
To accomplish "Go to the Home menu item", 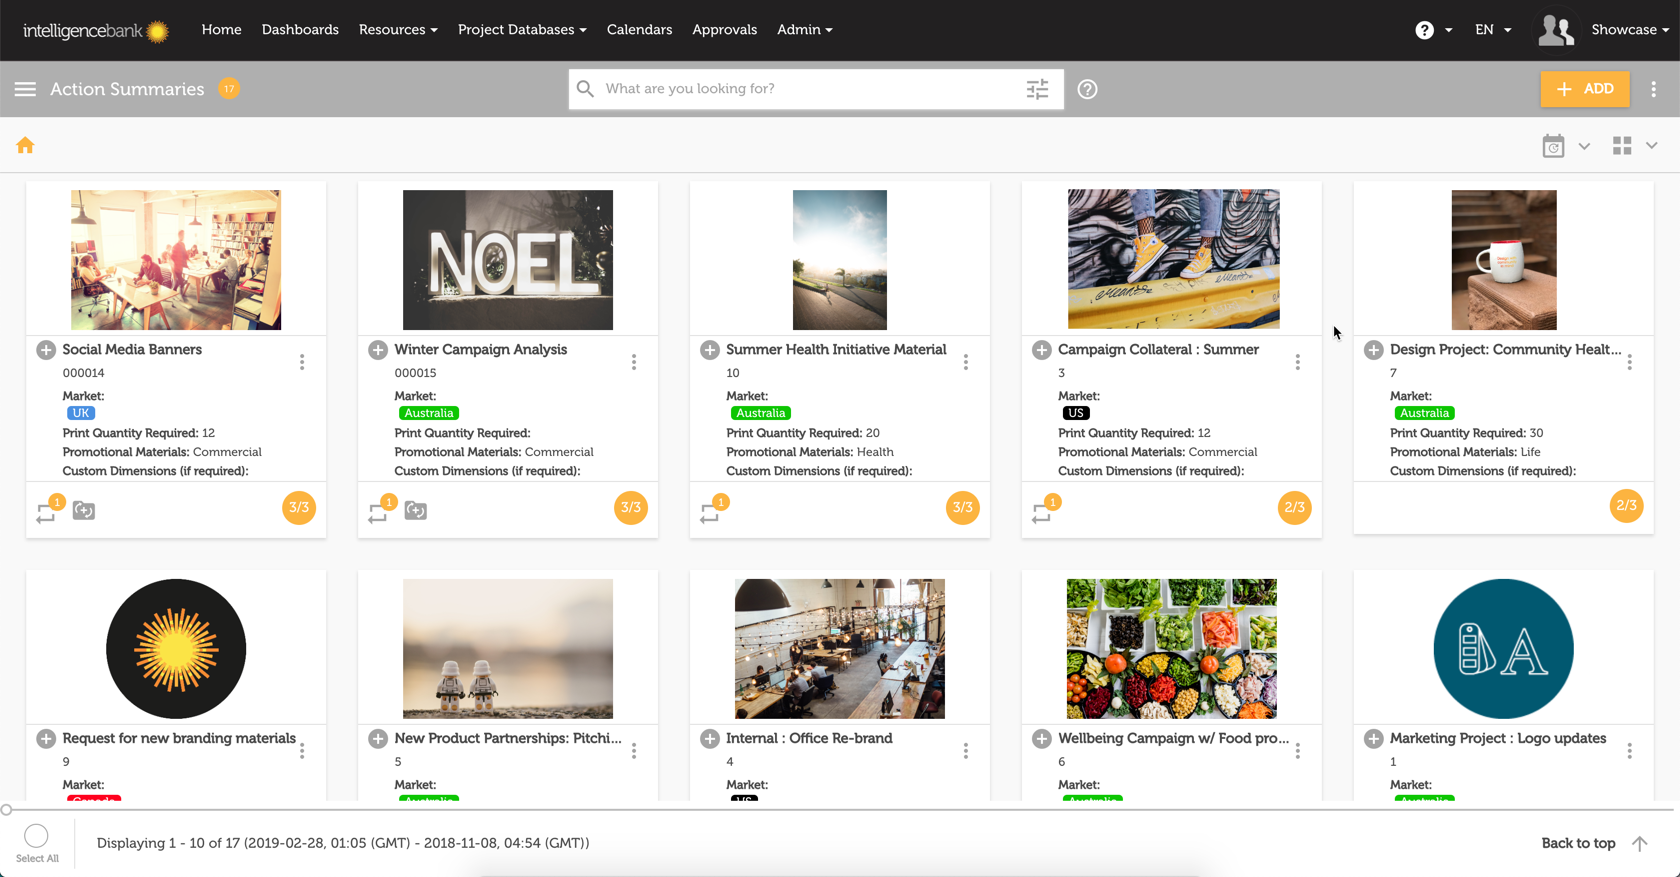I will [222, 30].
